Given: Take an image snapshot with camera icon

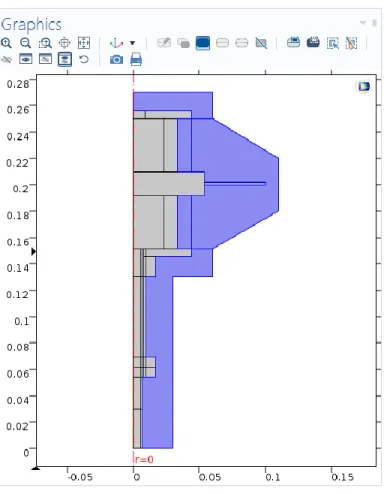Looking at the screenshot, I should click(x=116, y=60).
